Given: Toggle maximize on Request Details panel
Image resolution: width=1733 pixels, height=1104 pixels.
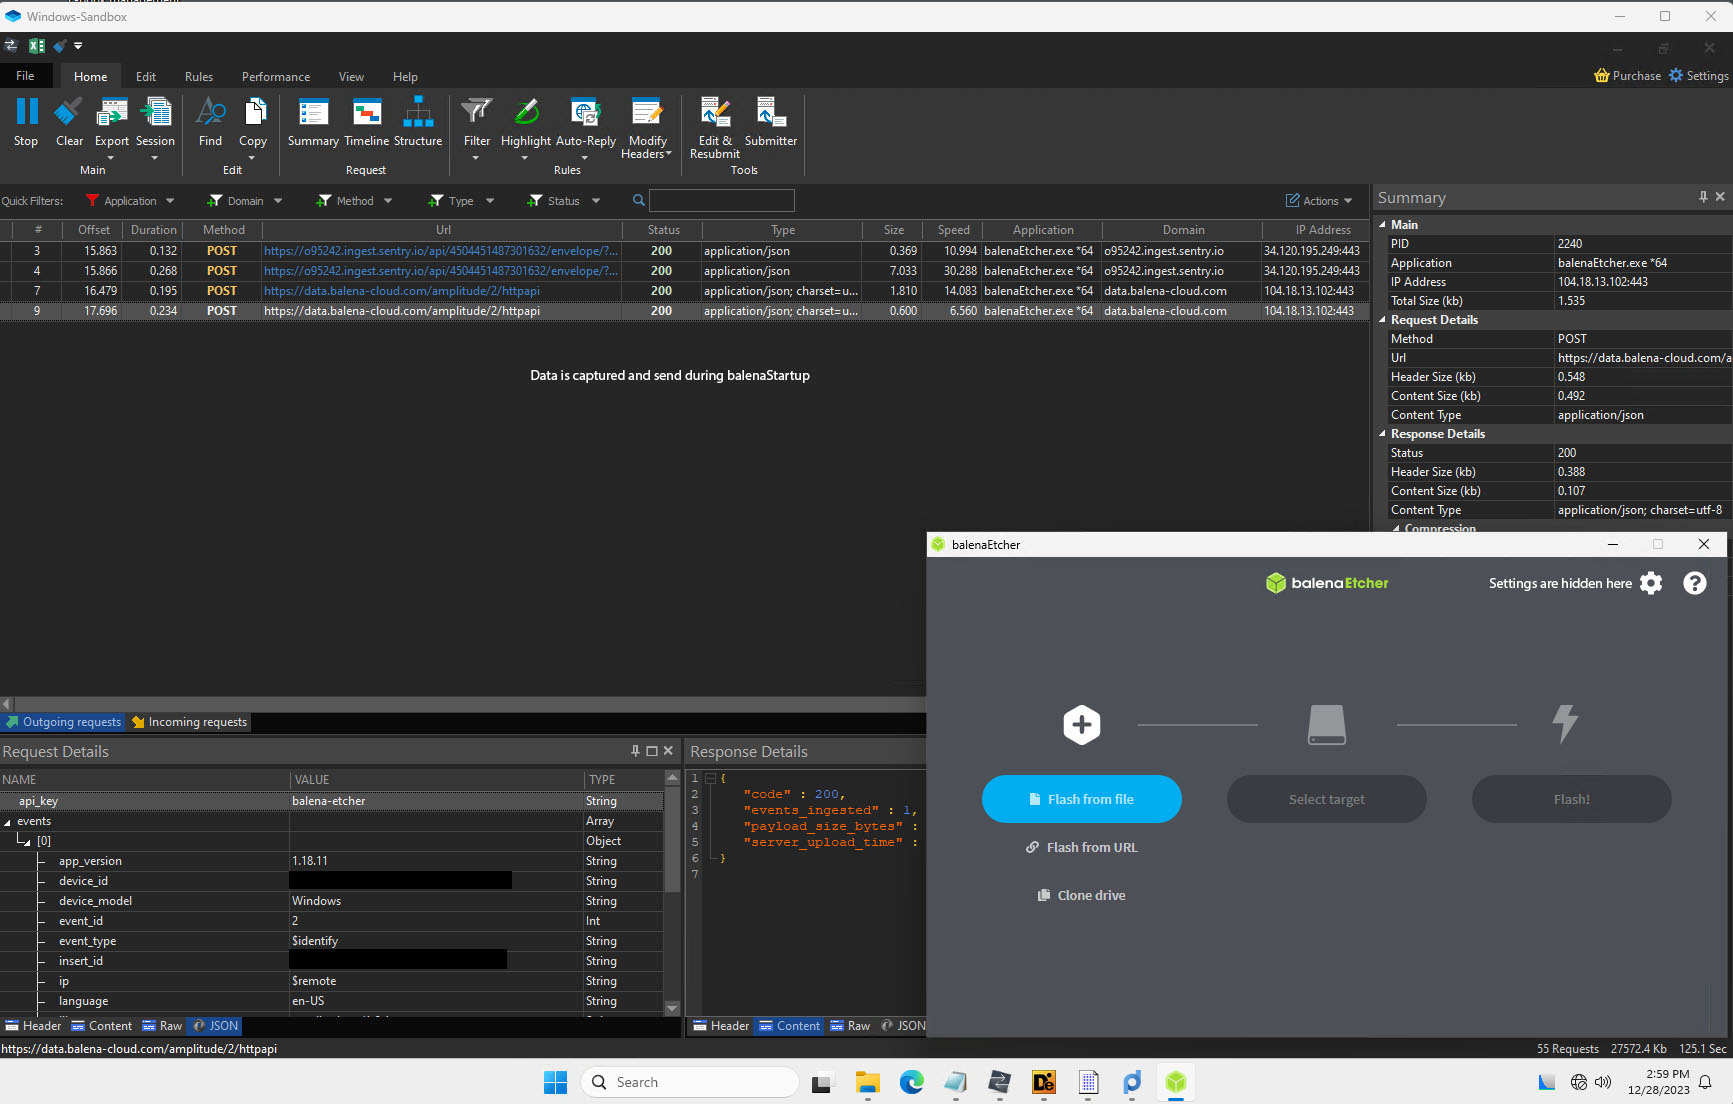Looking at the screenshot, I should click(652, 751).
